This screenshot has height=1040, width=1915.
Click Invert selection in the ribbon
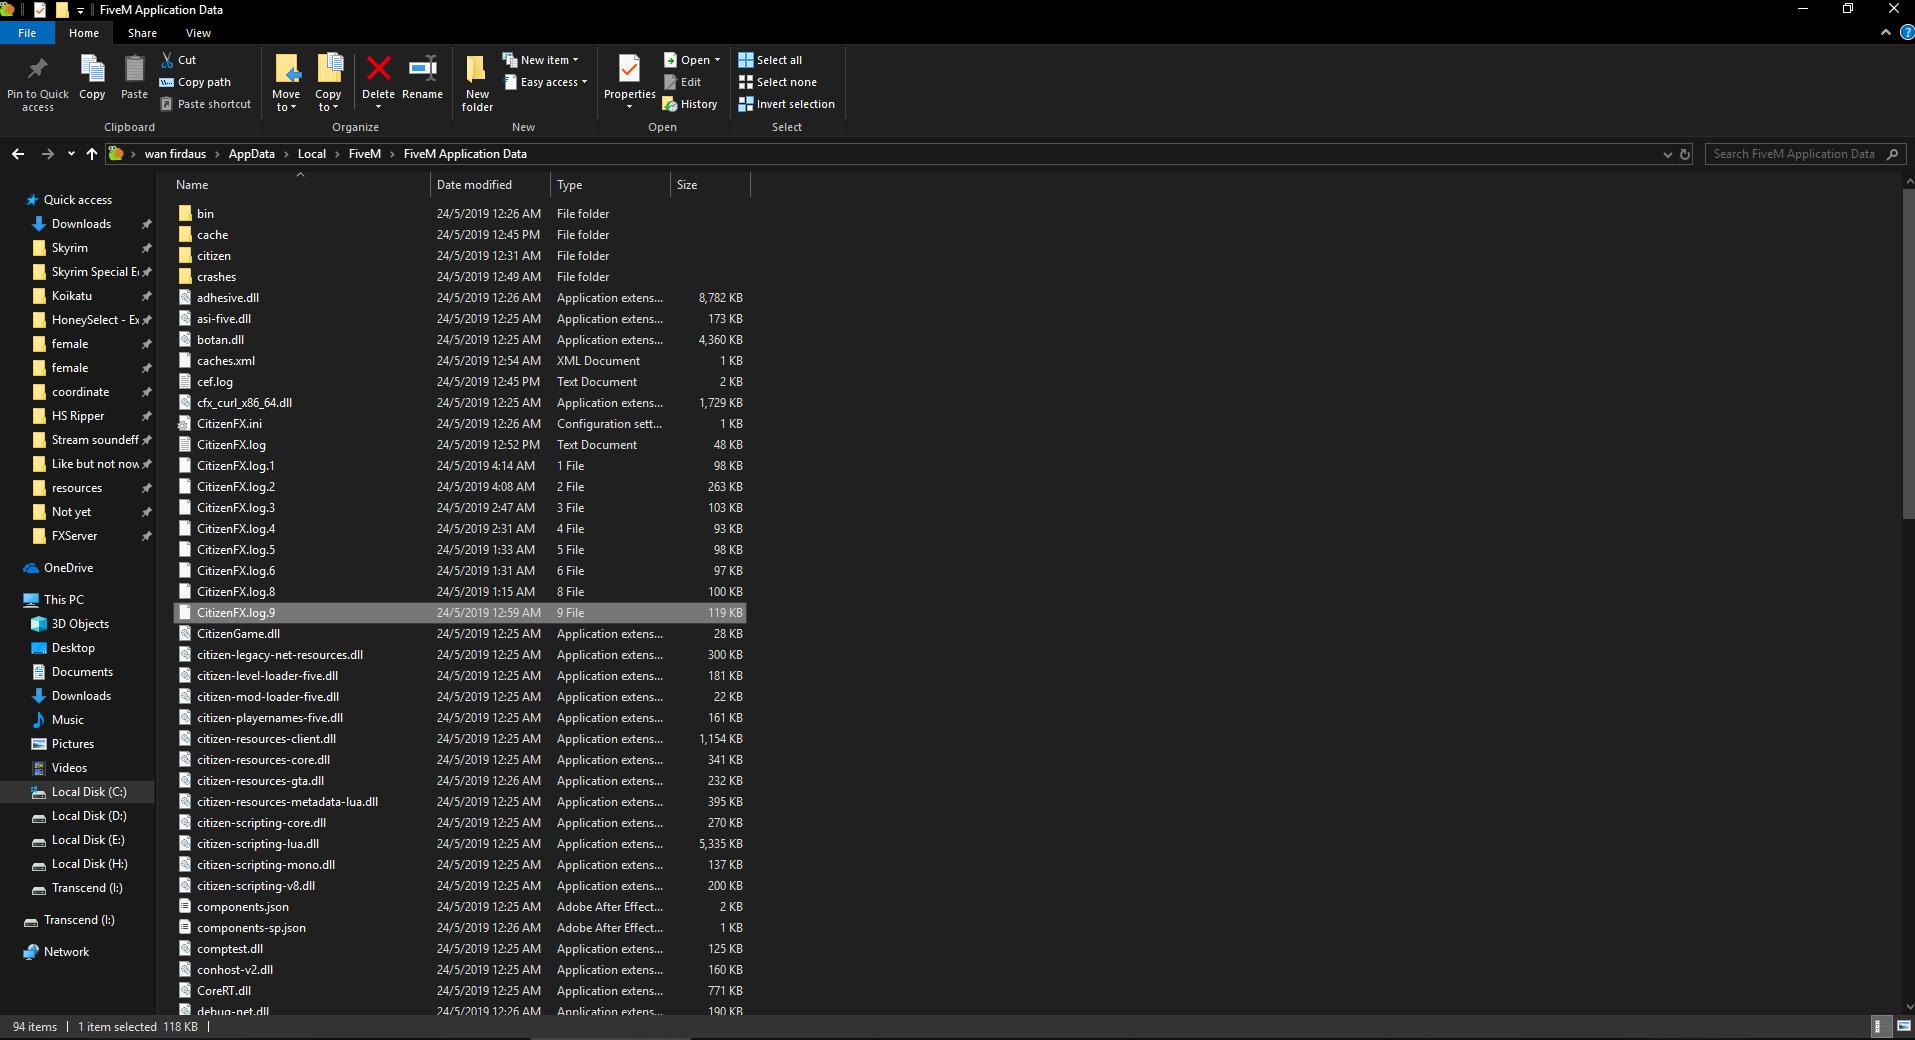pos(786,104)
